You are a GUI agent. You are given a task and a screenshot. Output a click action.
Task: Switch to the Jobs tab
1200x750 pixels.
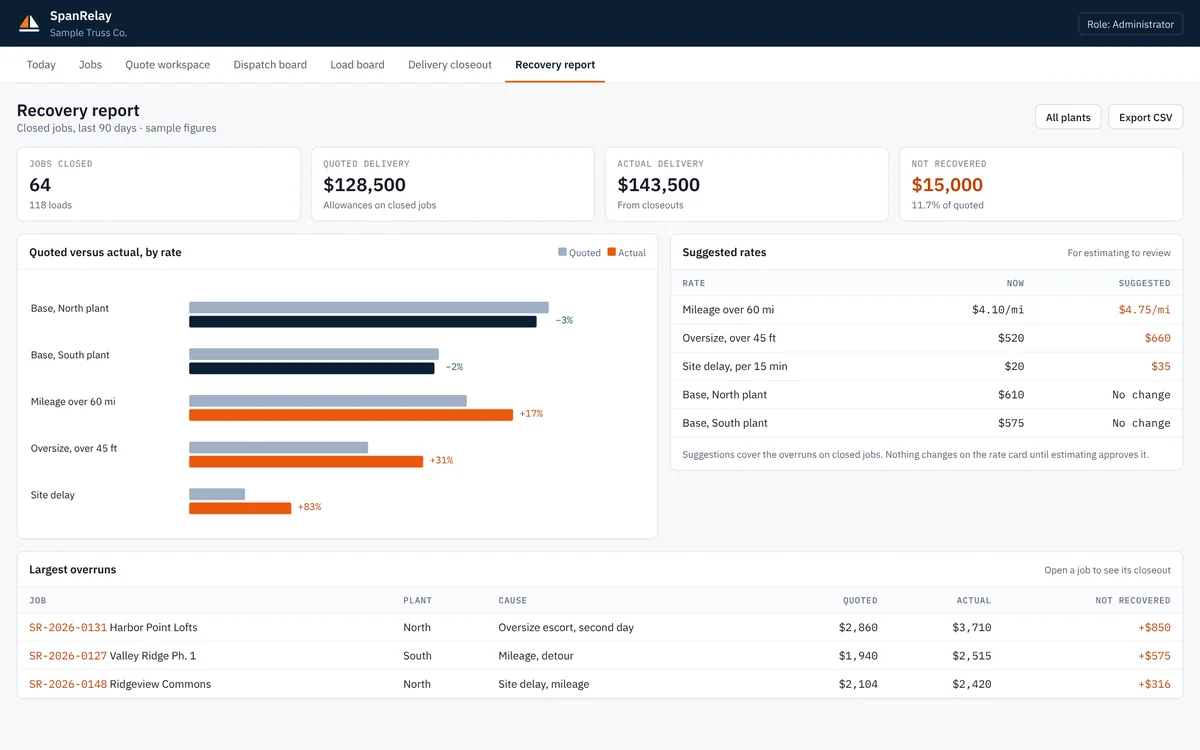click(90, 65)
